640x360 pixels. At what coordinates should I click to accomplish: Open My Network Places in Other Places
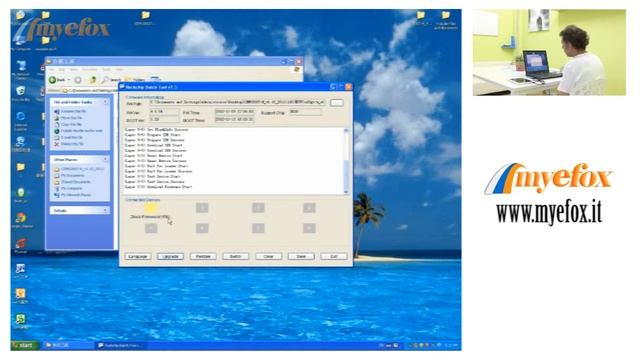pos(73,195)
